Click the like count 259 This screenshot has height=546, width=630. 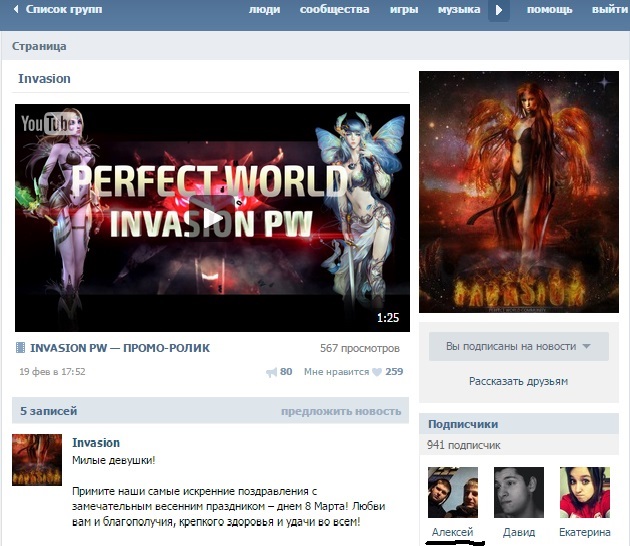pos(394,371)
